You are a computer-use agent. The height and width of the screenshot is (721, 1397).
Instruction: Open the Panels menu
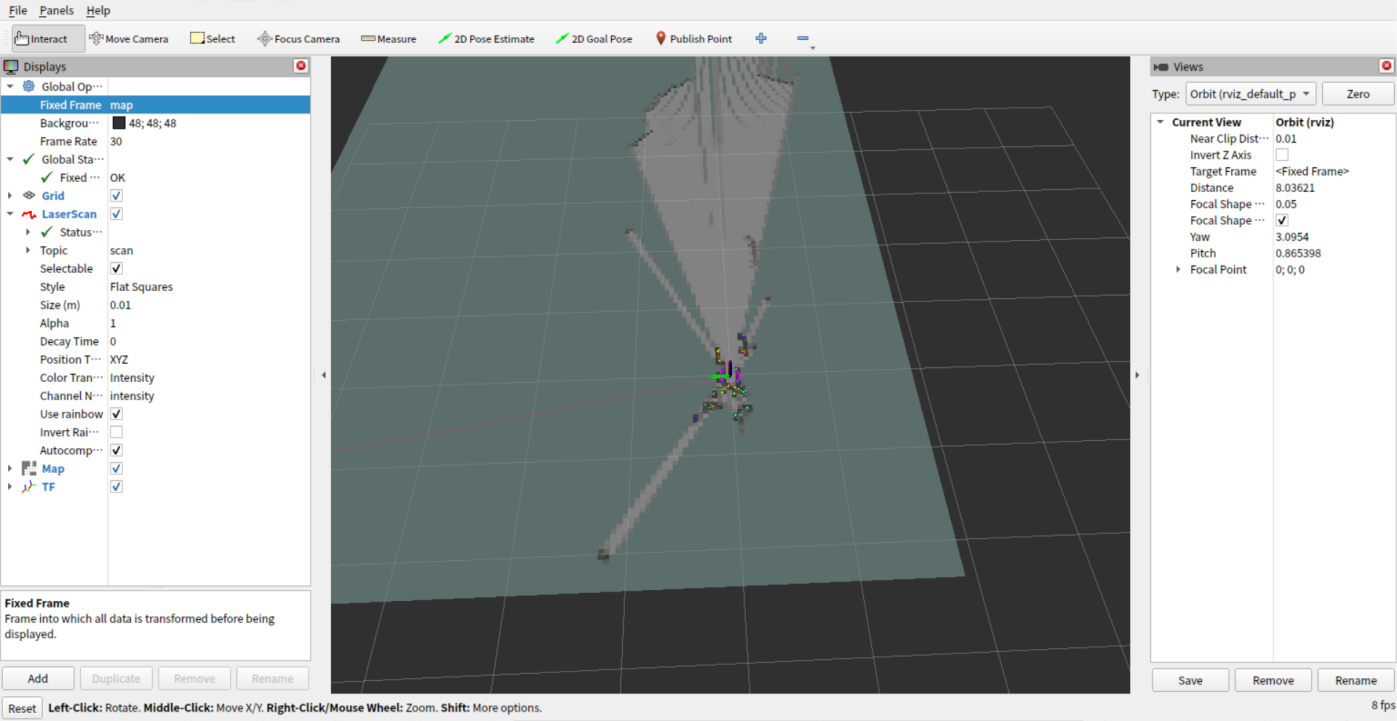click(57, 10)
